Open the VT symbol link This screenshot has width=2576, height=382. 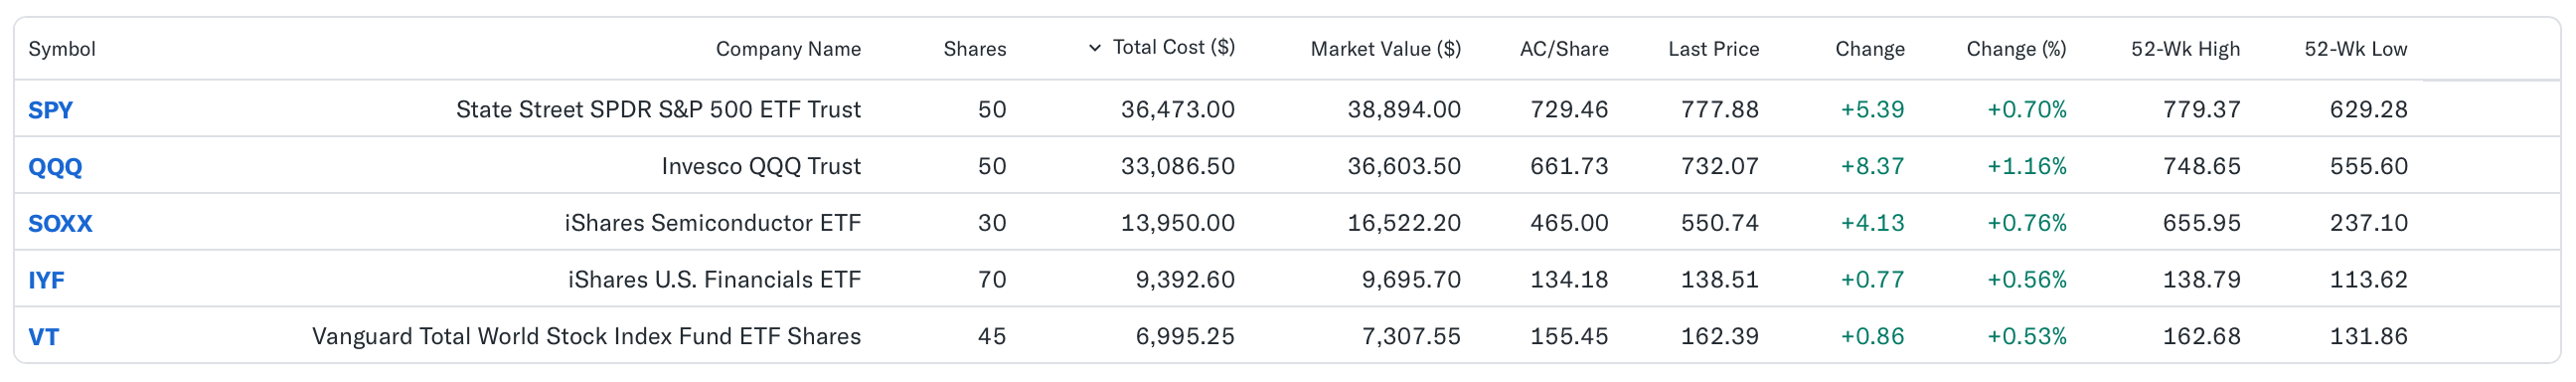[x=43, y=337]
